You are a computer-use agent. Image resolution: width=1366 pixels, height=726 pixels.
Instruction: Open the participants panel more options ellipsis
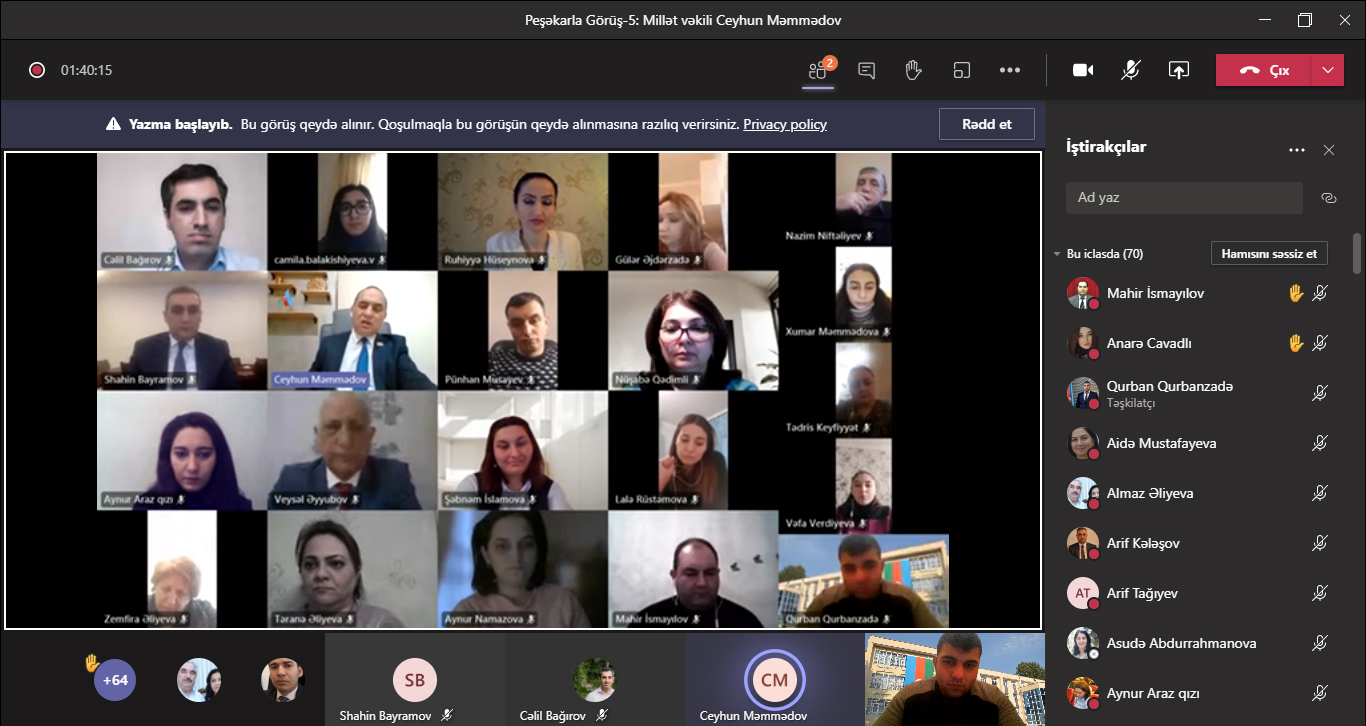click(x=1297, y=150)
